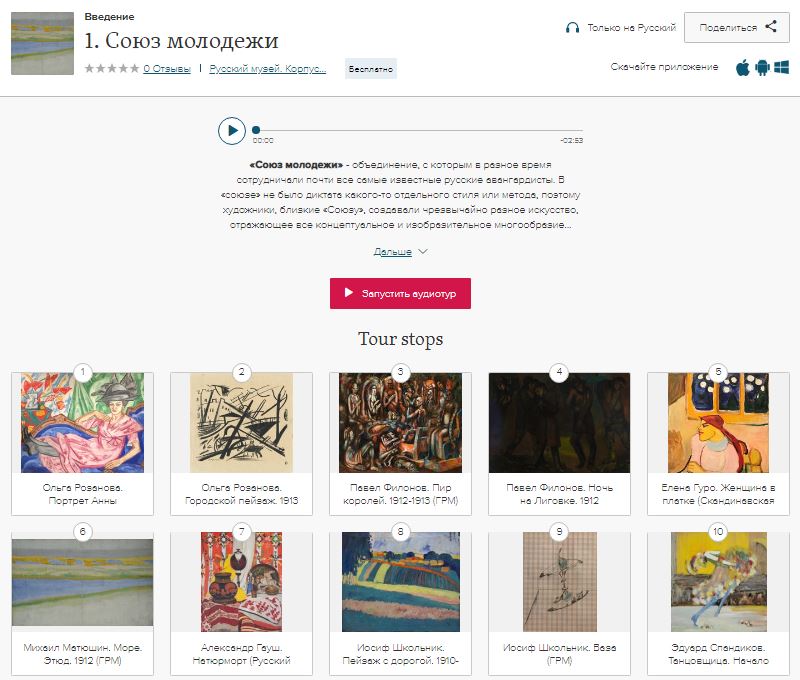The width and height of the screenshot is (800, 680).
Task: Click the share icon in Поделиться button
Action: pyautogui.click(x=771, y=27)
